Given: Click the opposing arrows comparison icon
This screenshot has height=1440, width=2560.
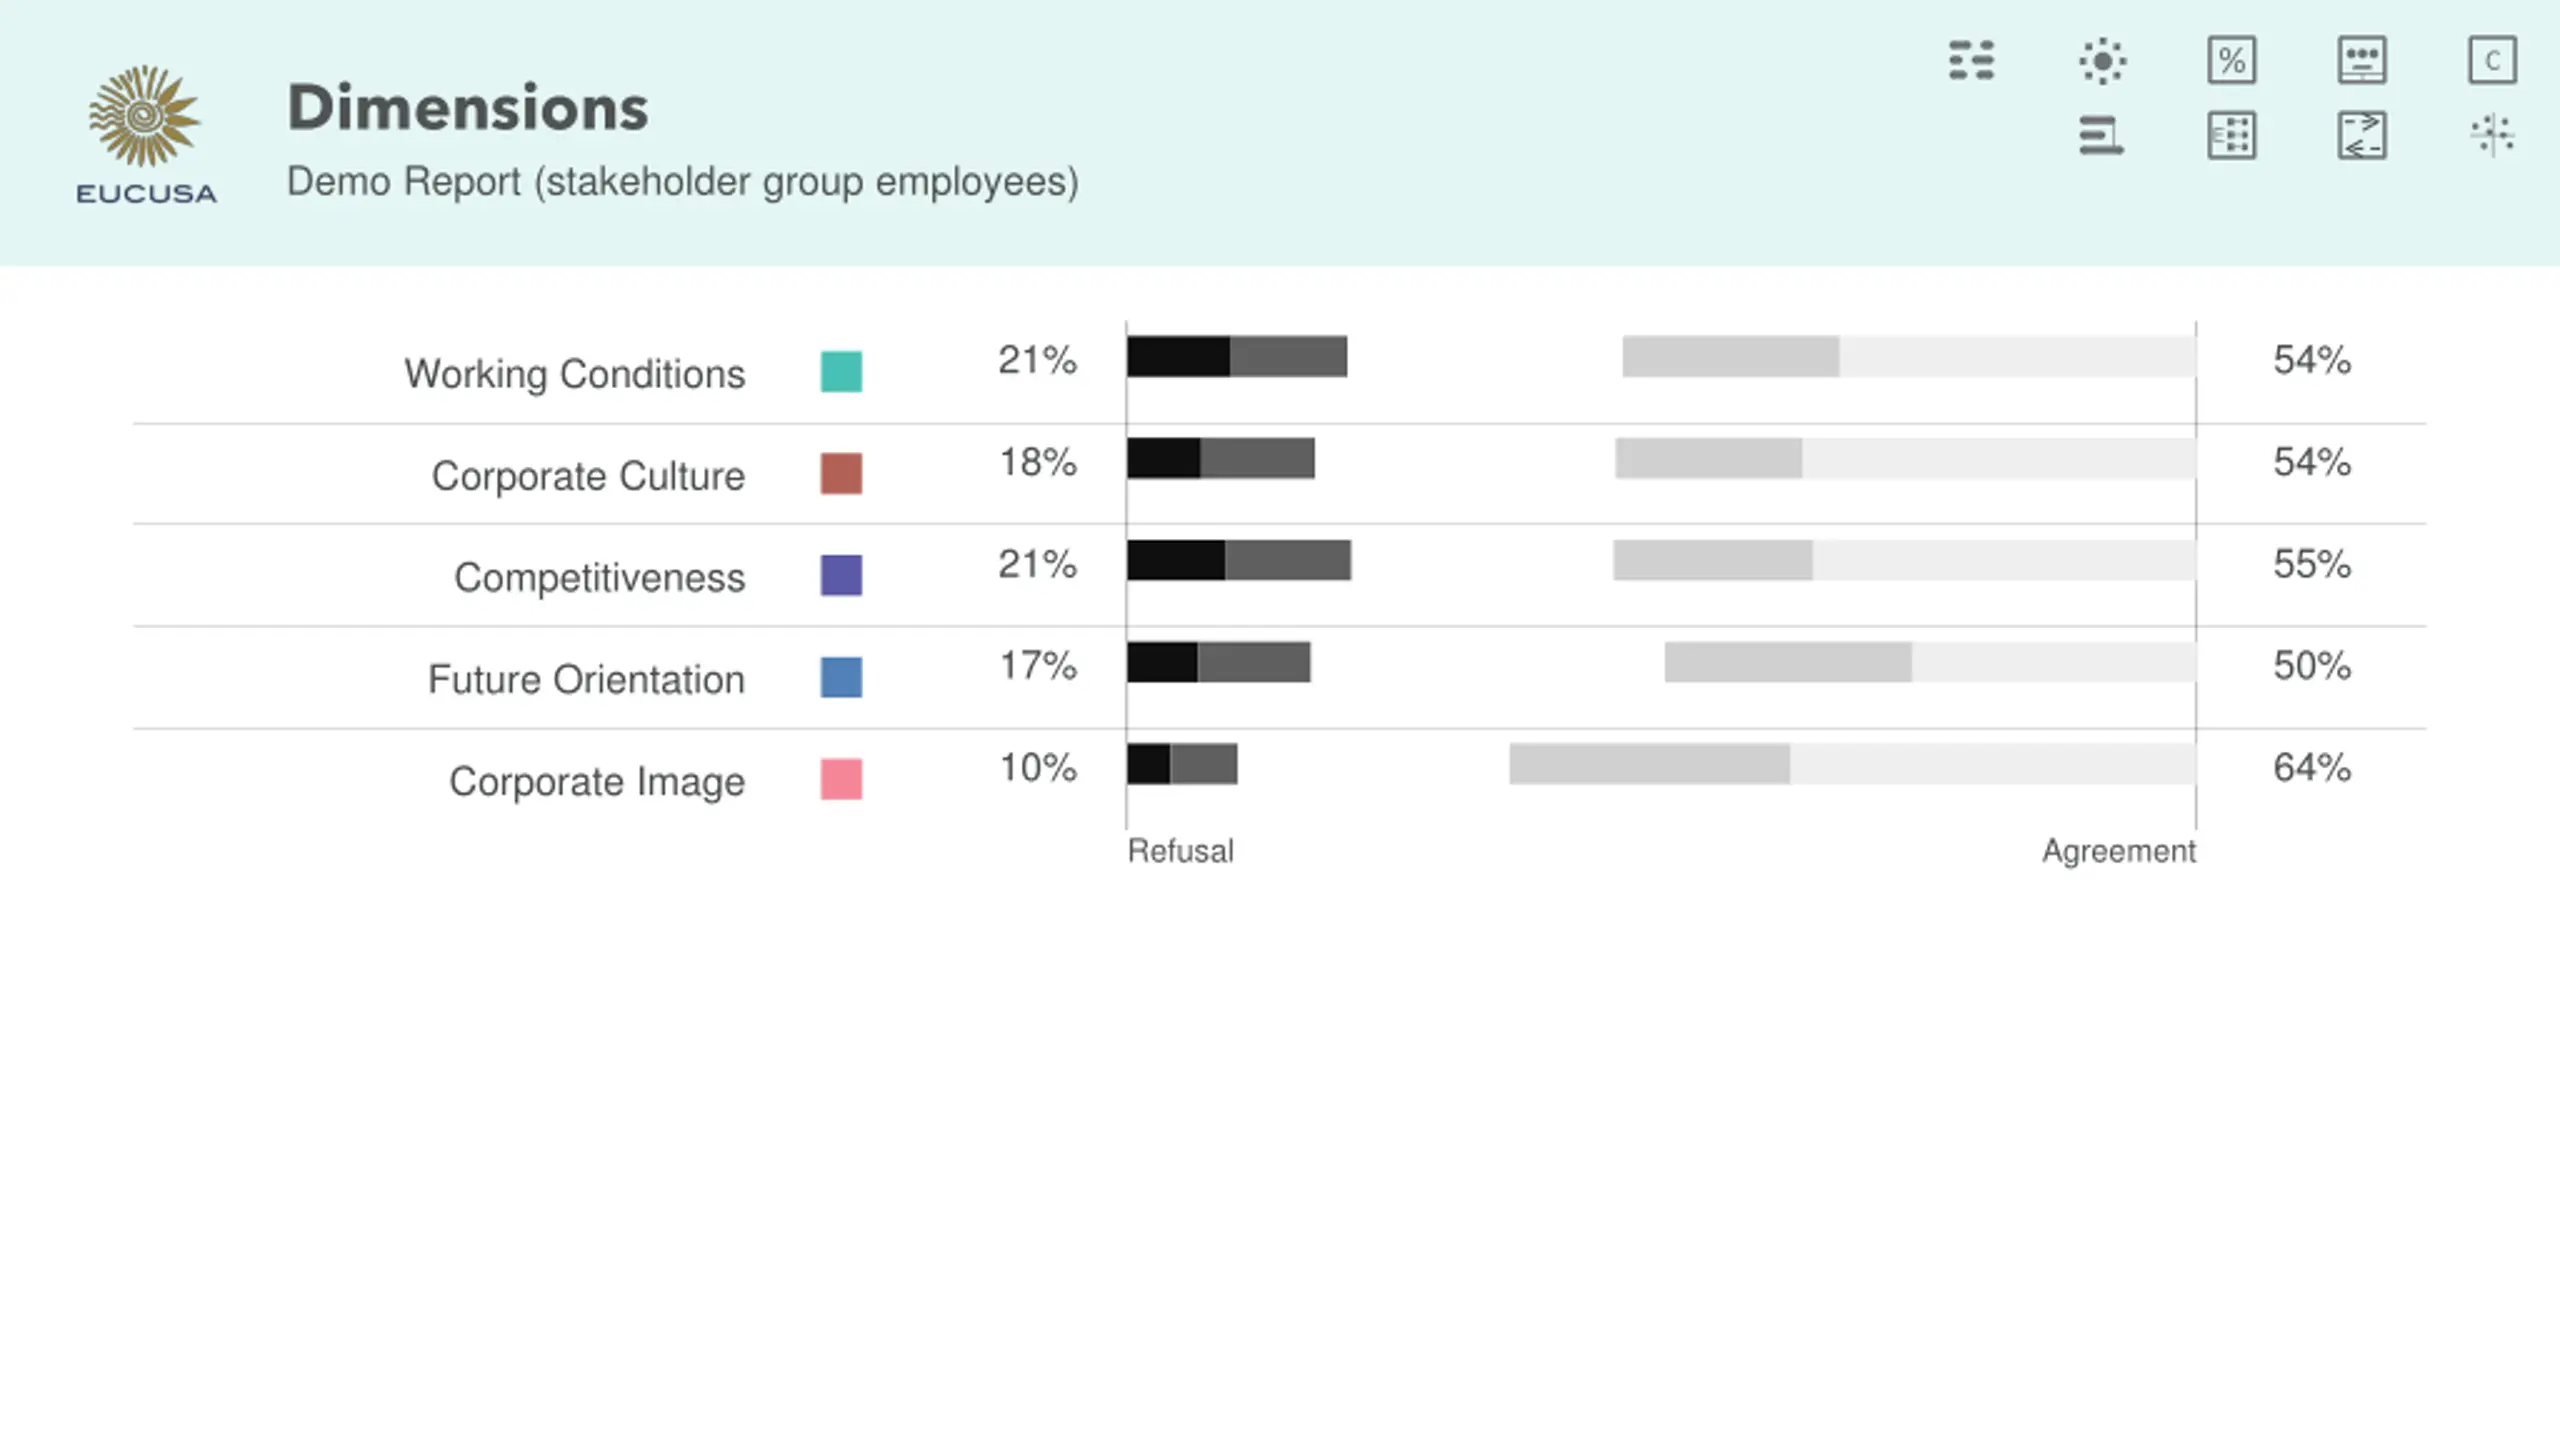Looking at the screenshot, I should click(x=2362, y=135).
